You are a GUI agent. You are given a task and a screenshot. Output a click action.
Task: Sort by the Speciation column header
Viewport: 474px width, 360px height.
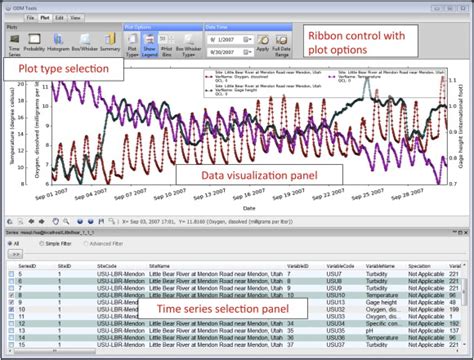coord(419,266)
